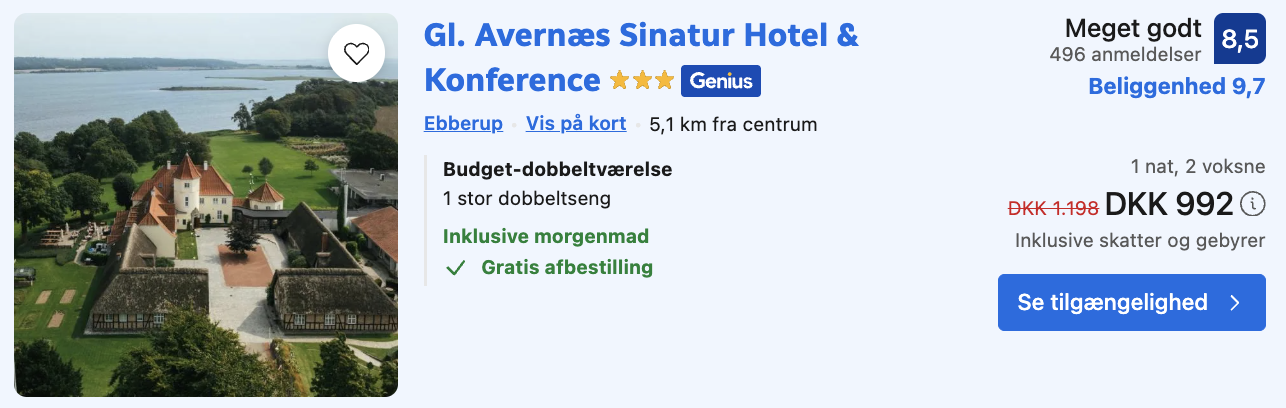Click the crossed-out DKK 1.198 price
The image size is (1286, 408).
[x=1053, y=208]
